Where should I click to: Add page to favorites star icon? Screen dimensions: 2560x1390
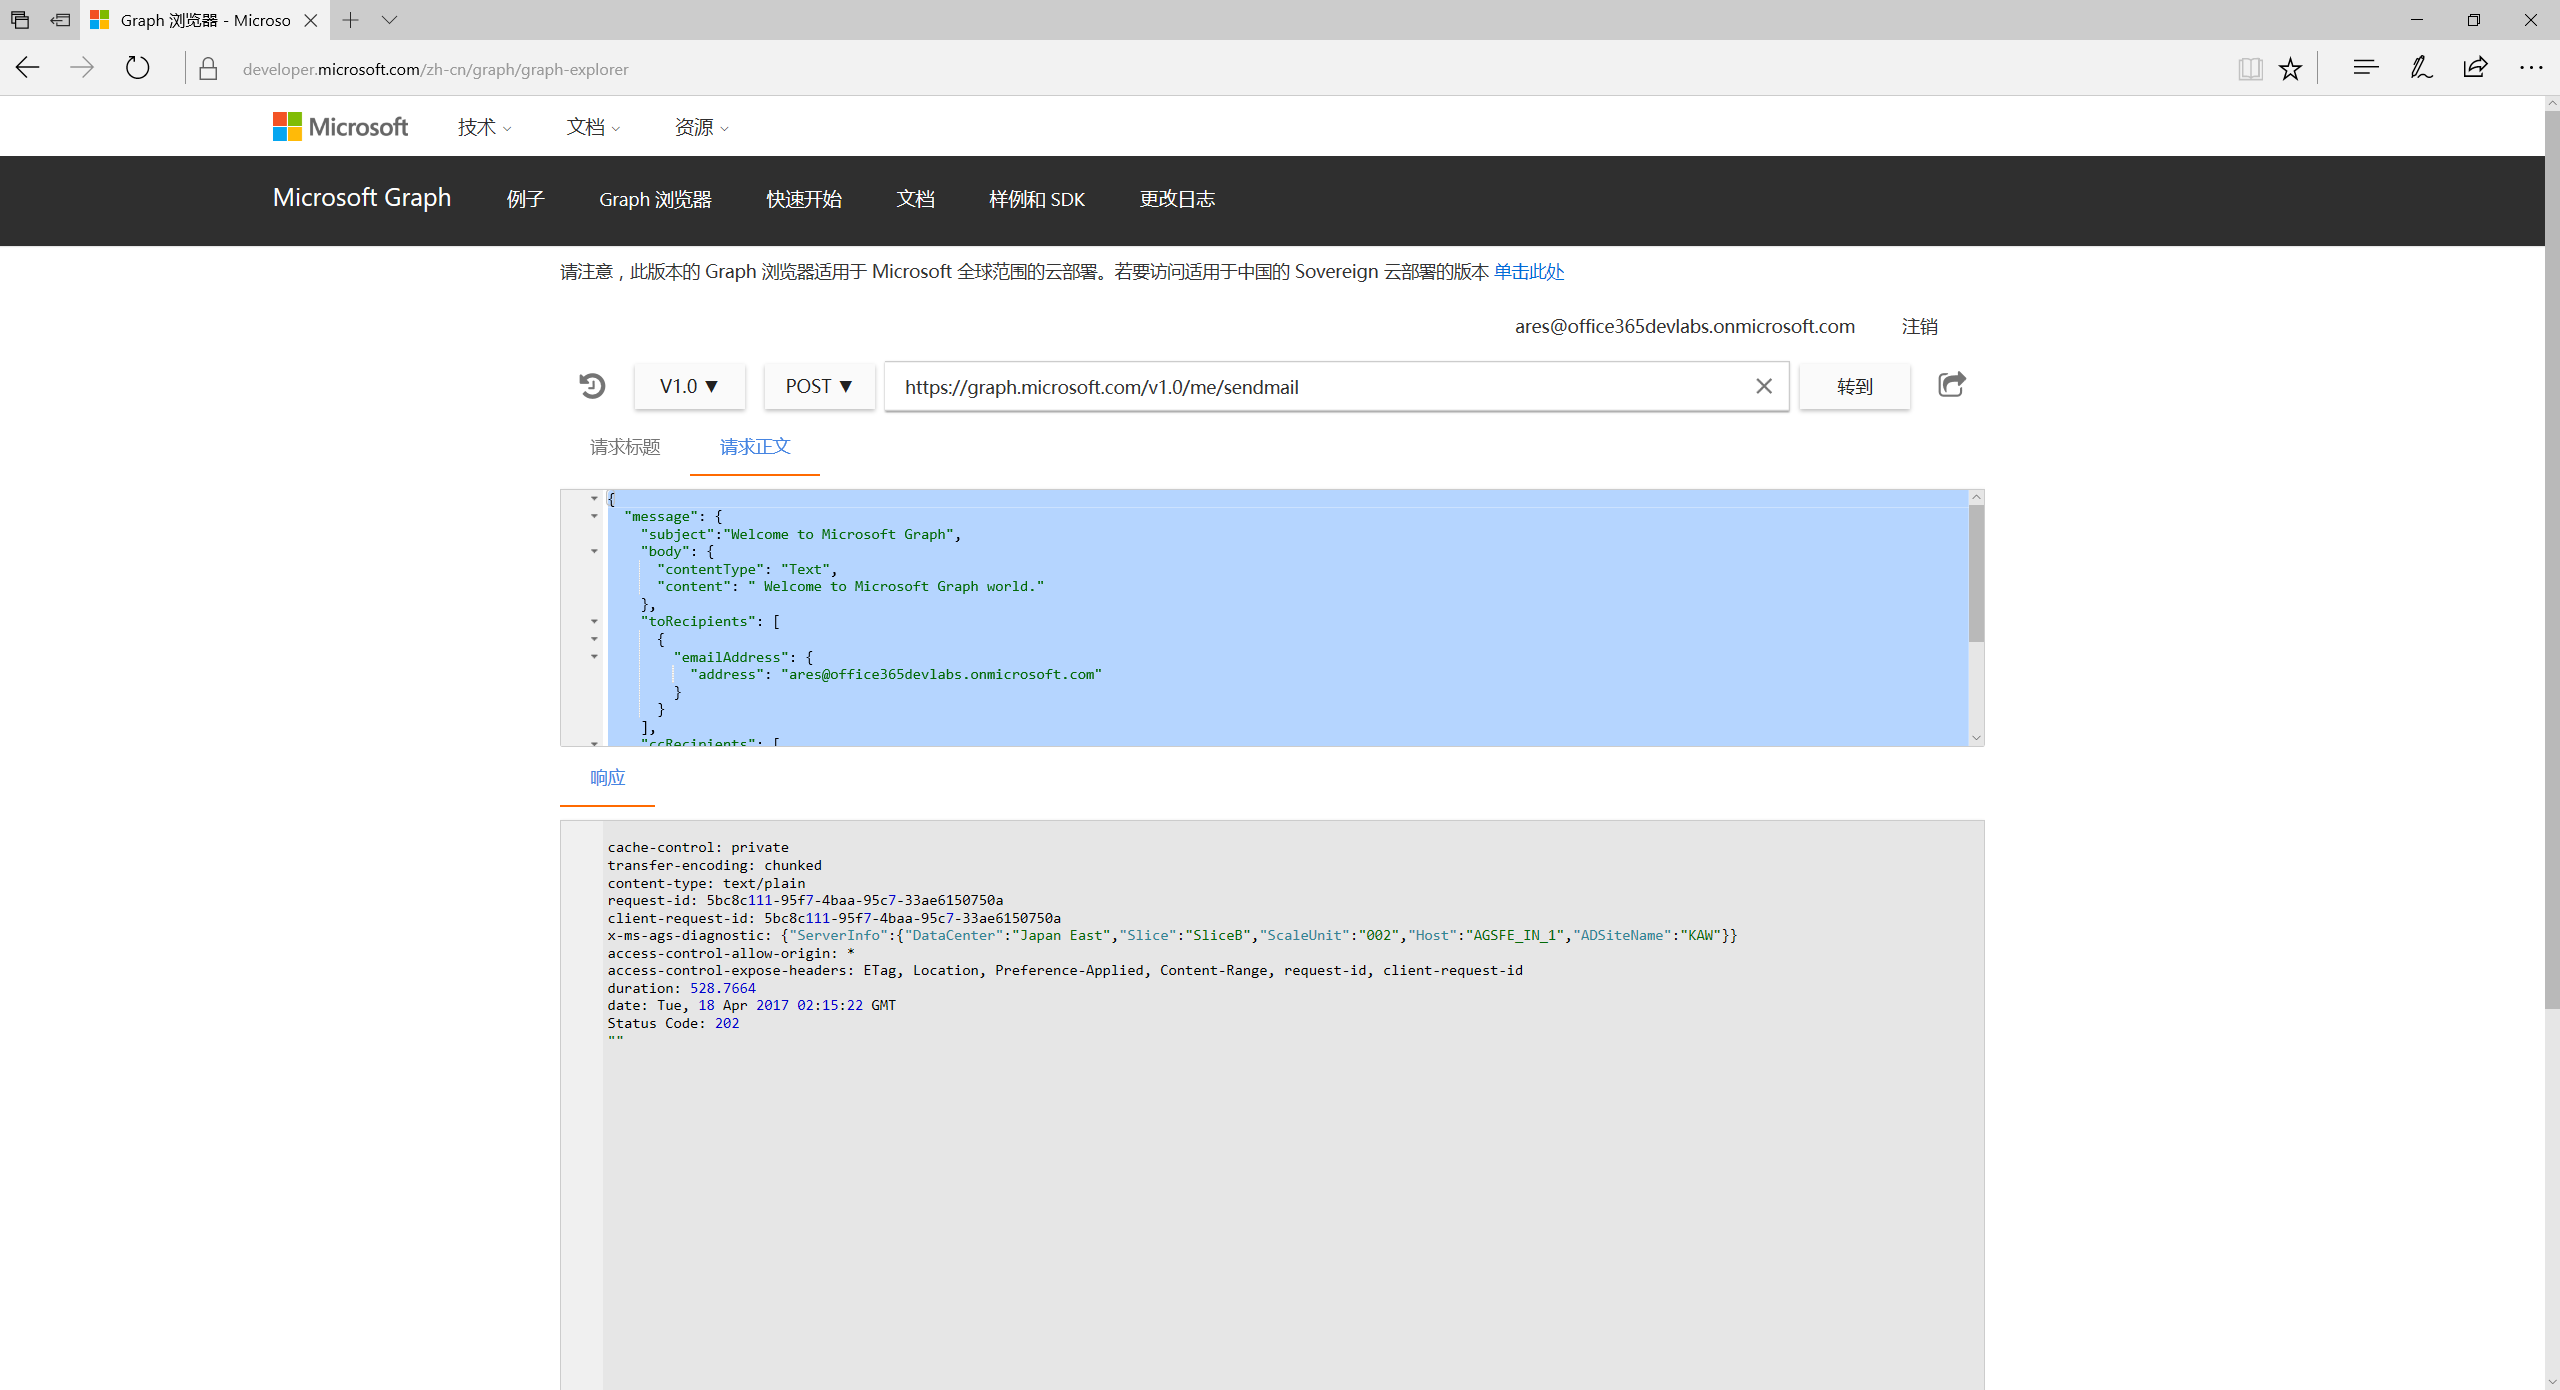2290,68
